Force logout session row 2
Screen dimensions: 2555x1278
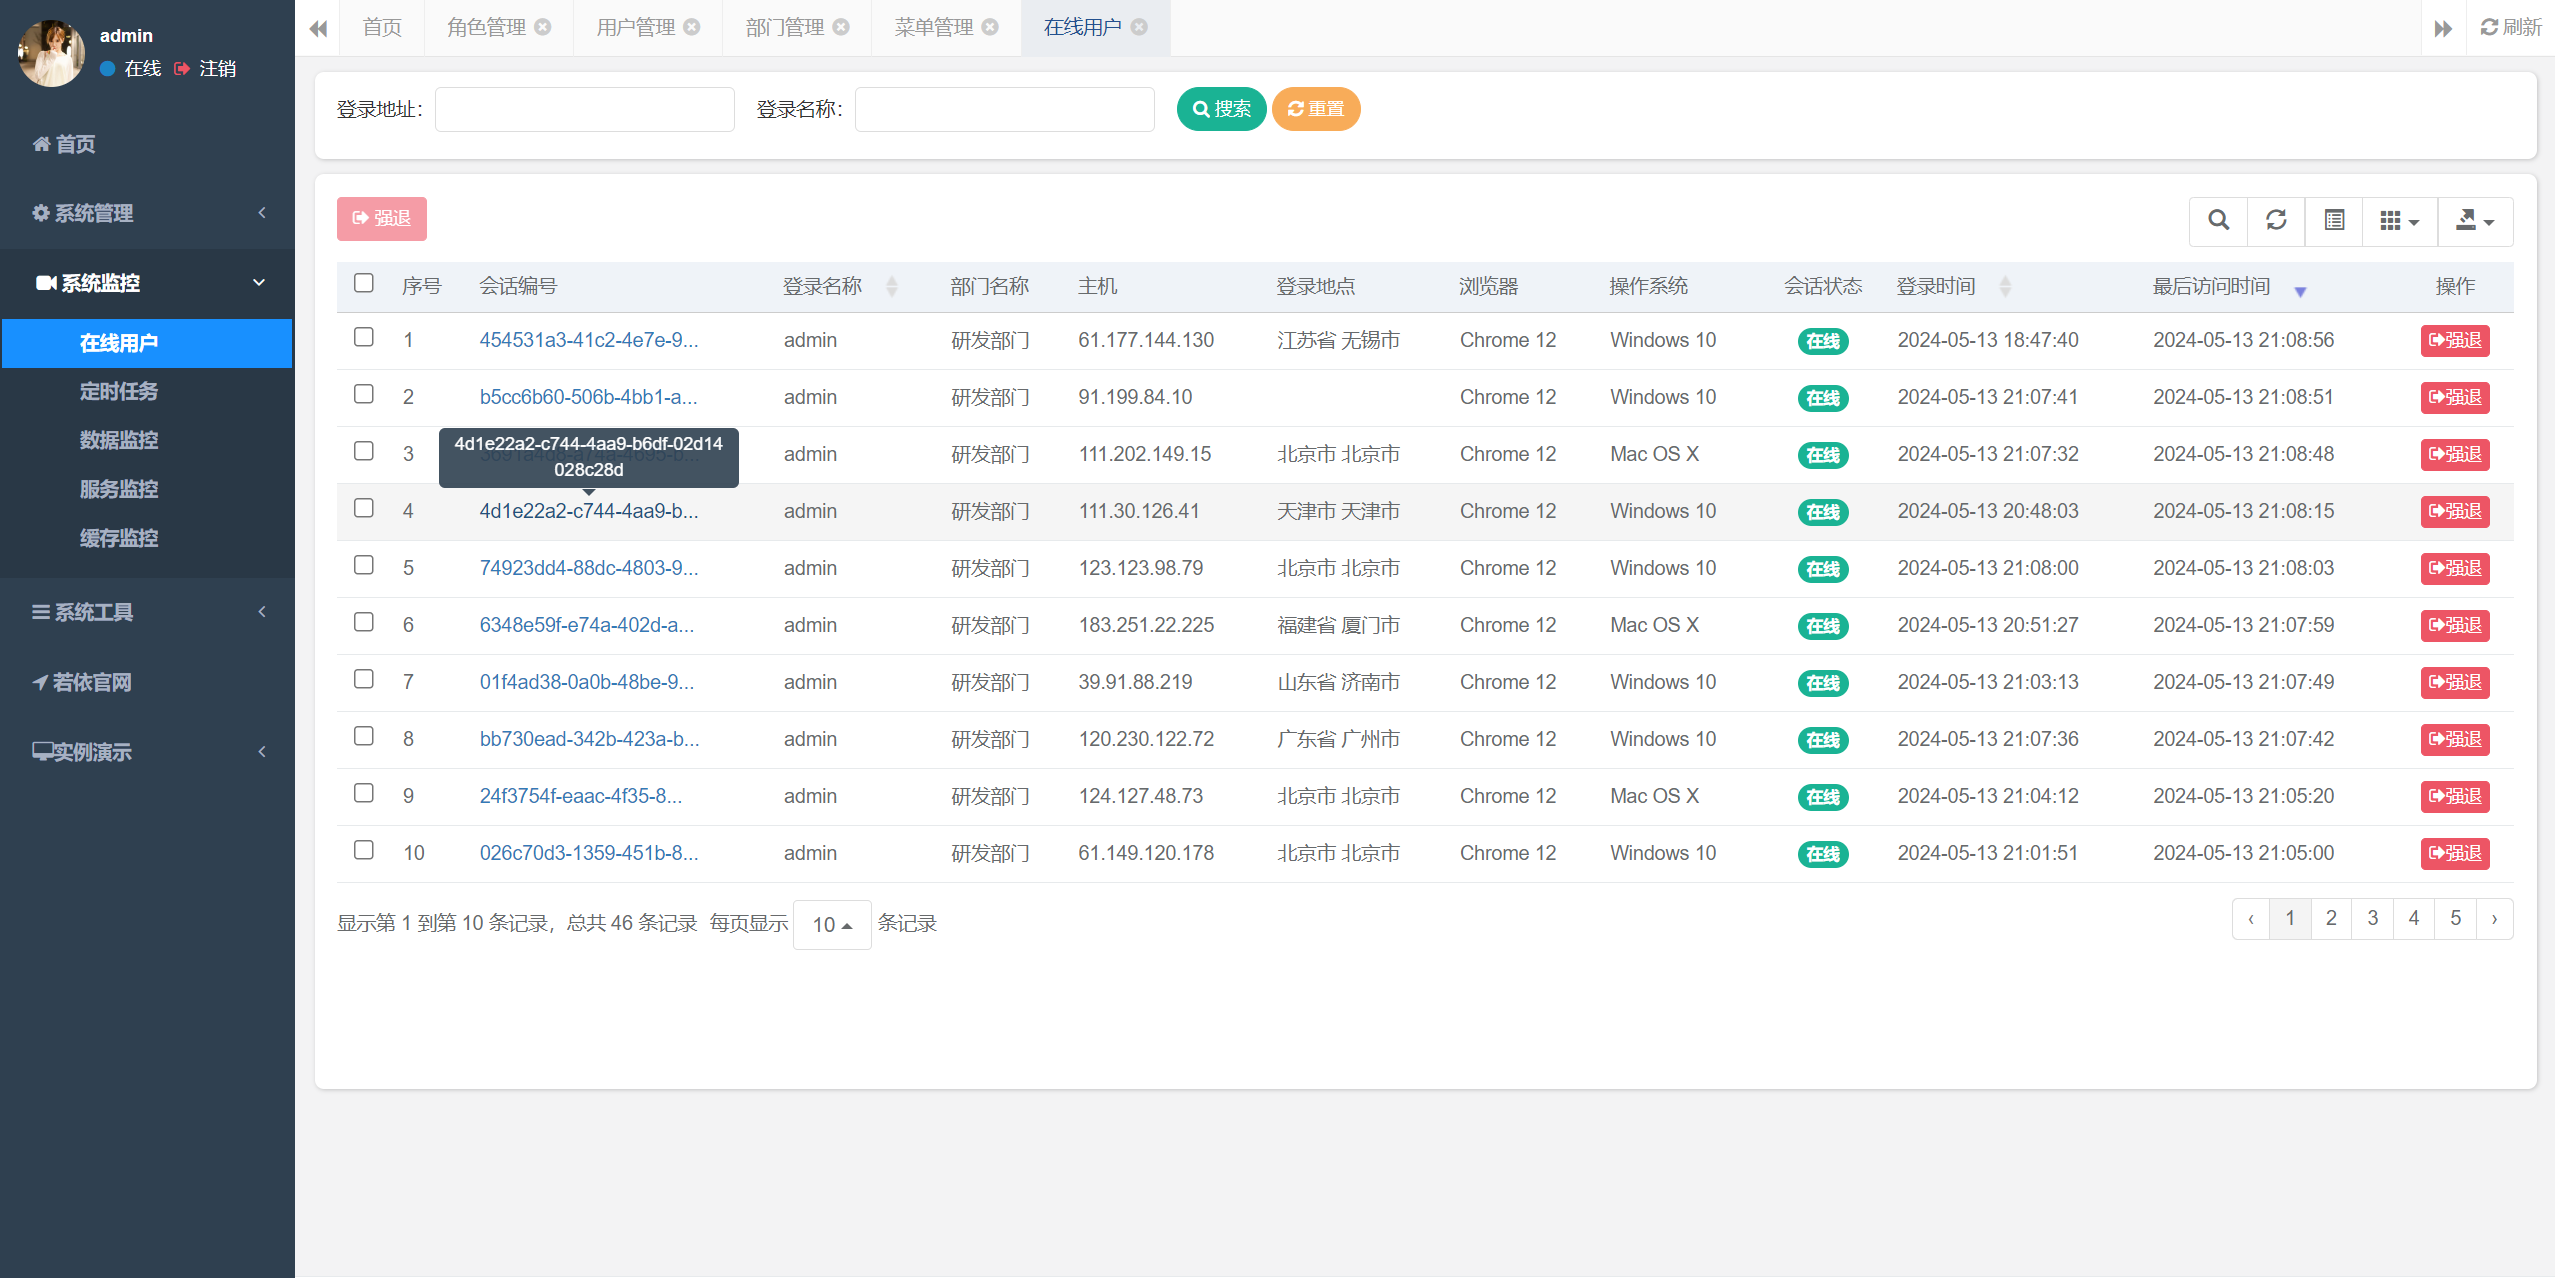[x=2455, y=398]
